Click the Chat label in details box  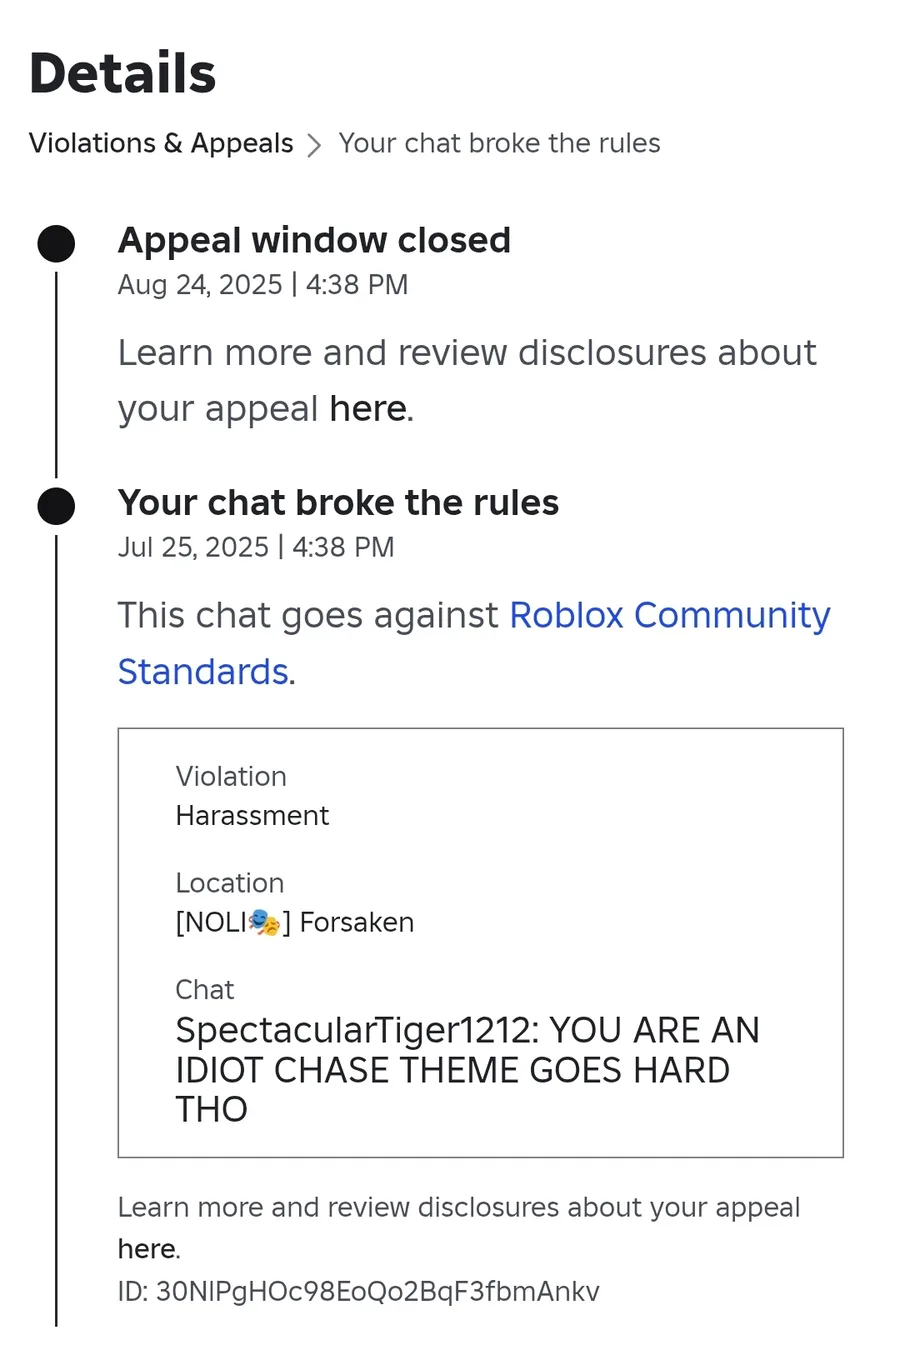205,989
